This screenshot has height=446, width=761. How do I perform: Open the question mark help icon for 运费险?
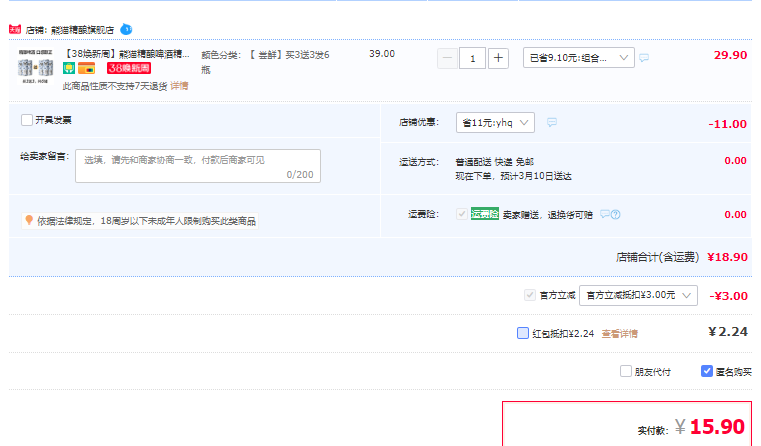click(x=615, y=215)
